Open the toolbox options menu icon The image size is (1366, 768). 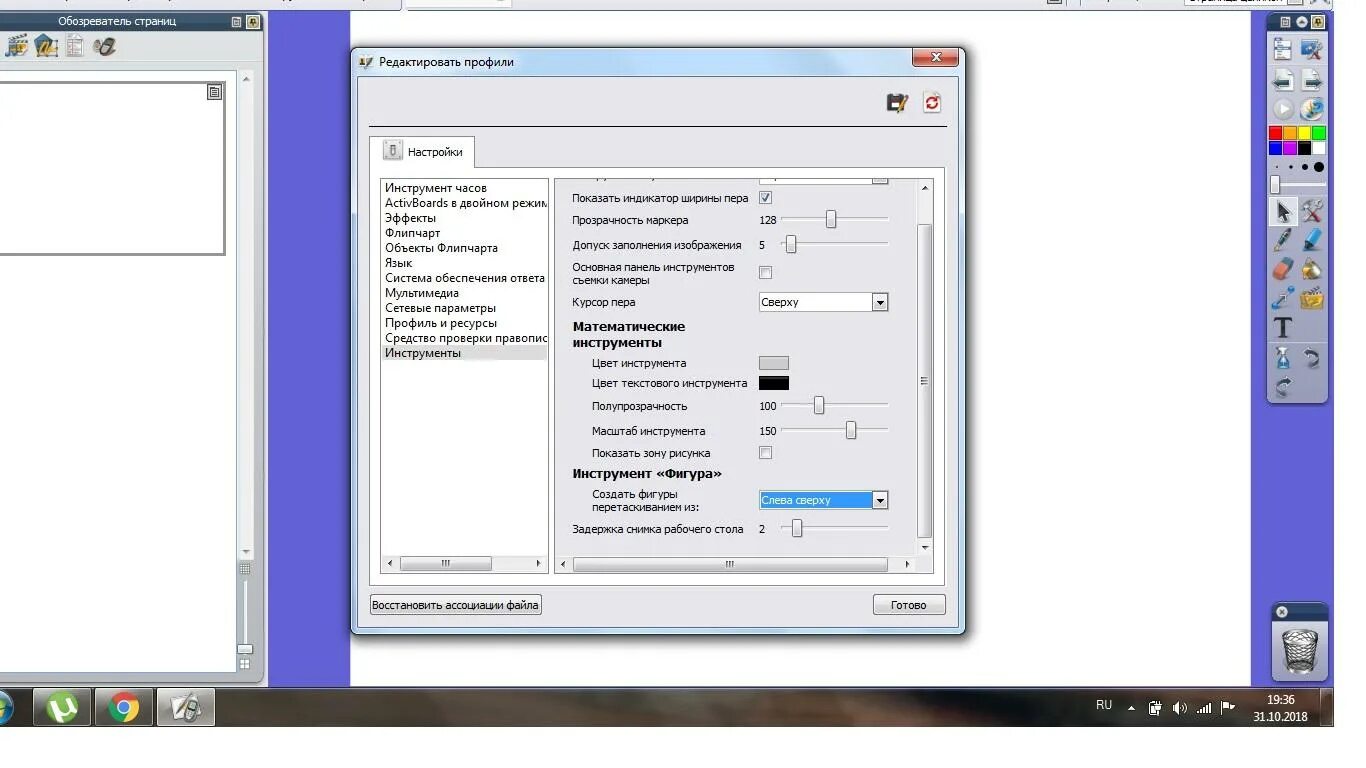pos(1286,21)
